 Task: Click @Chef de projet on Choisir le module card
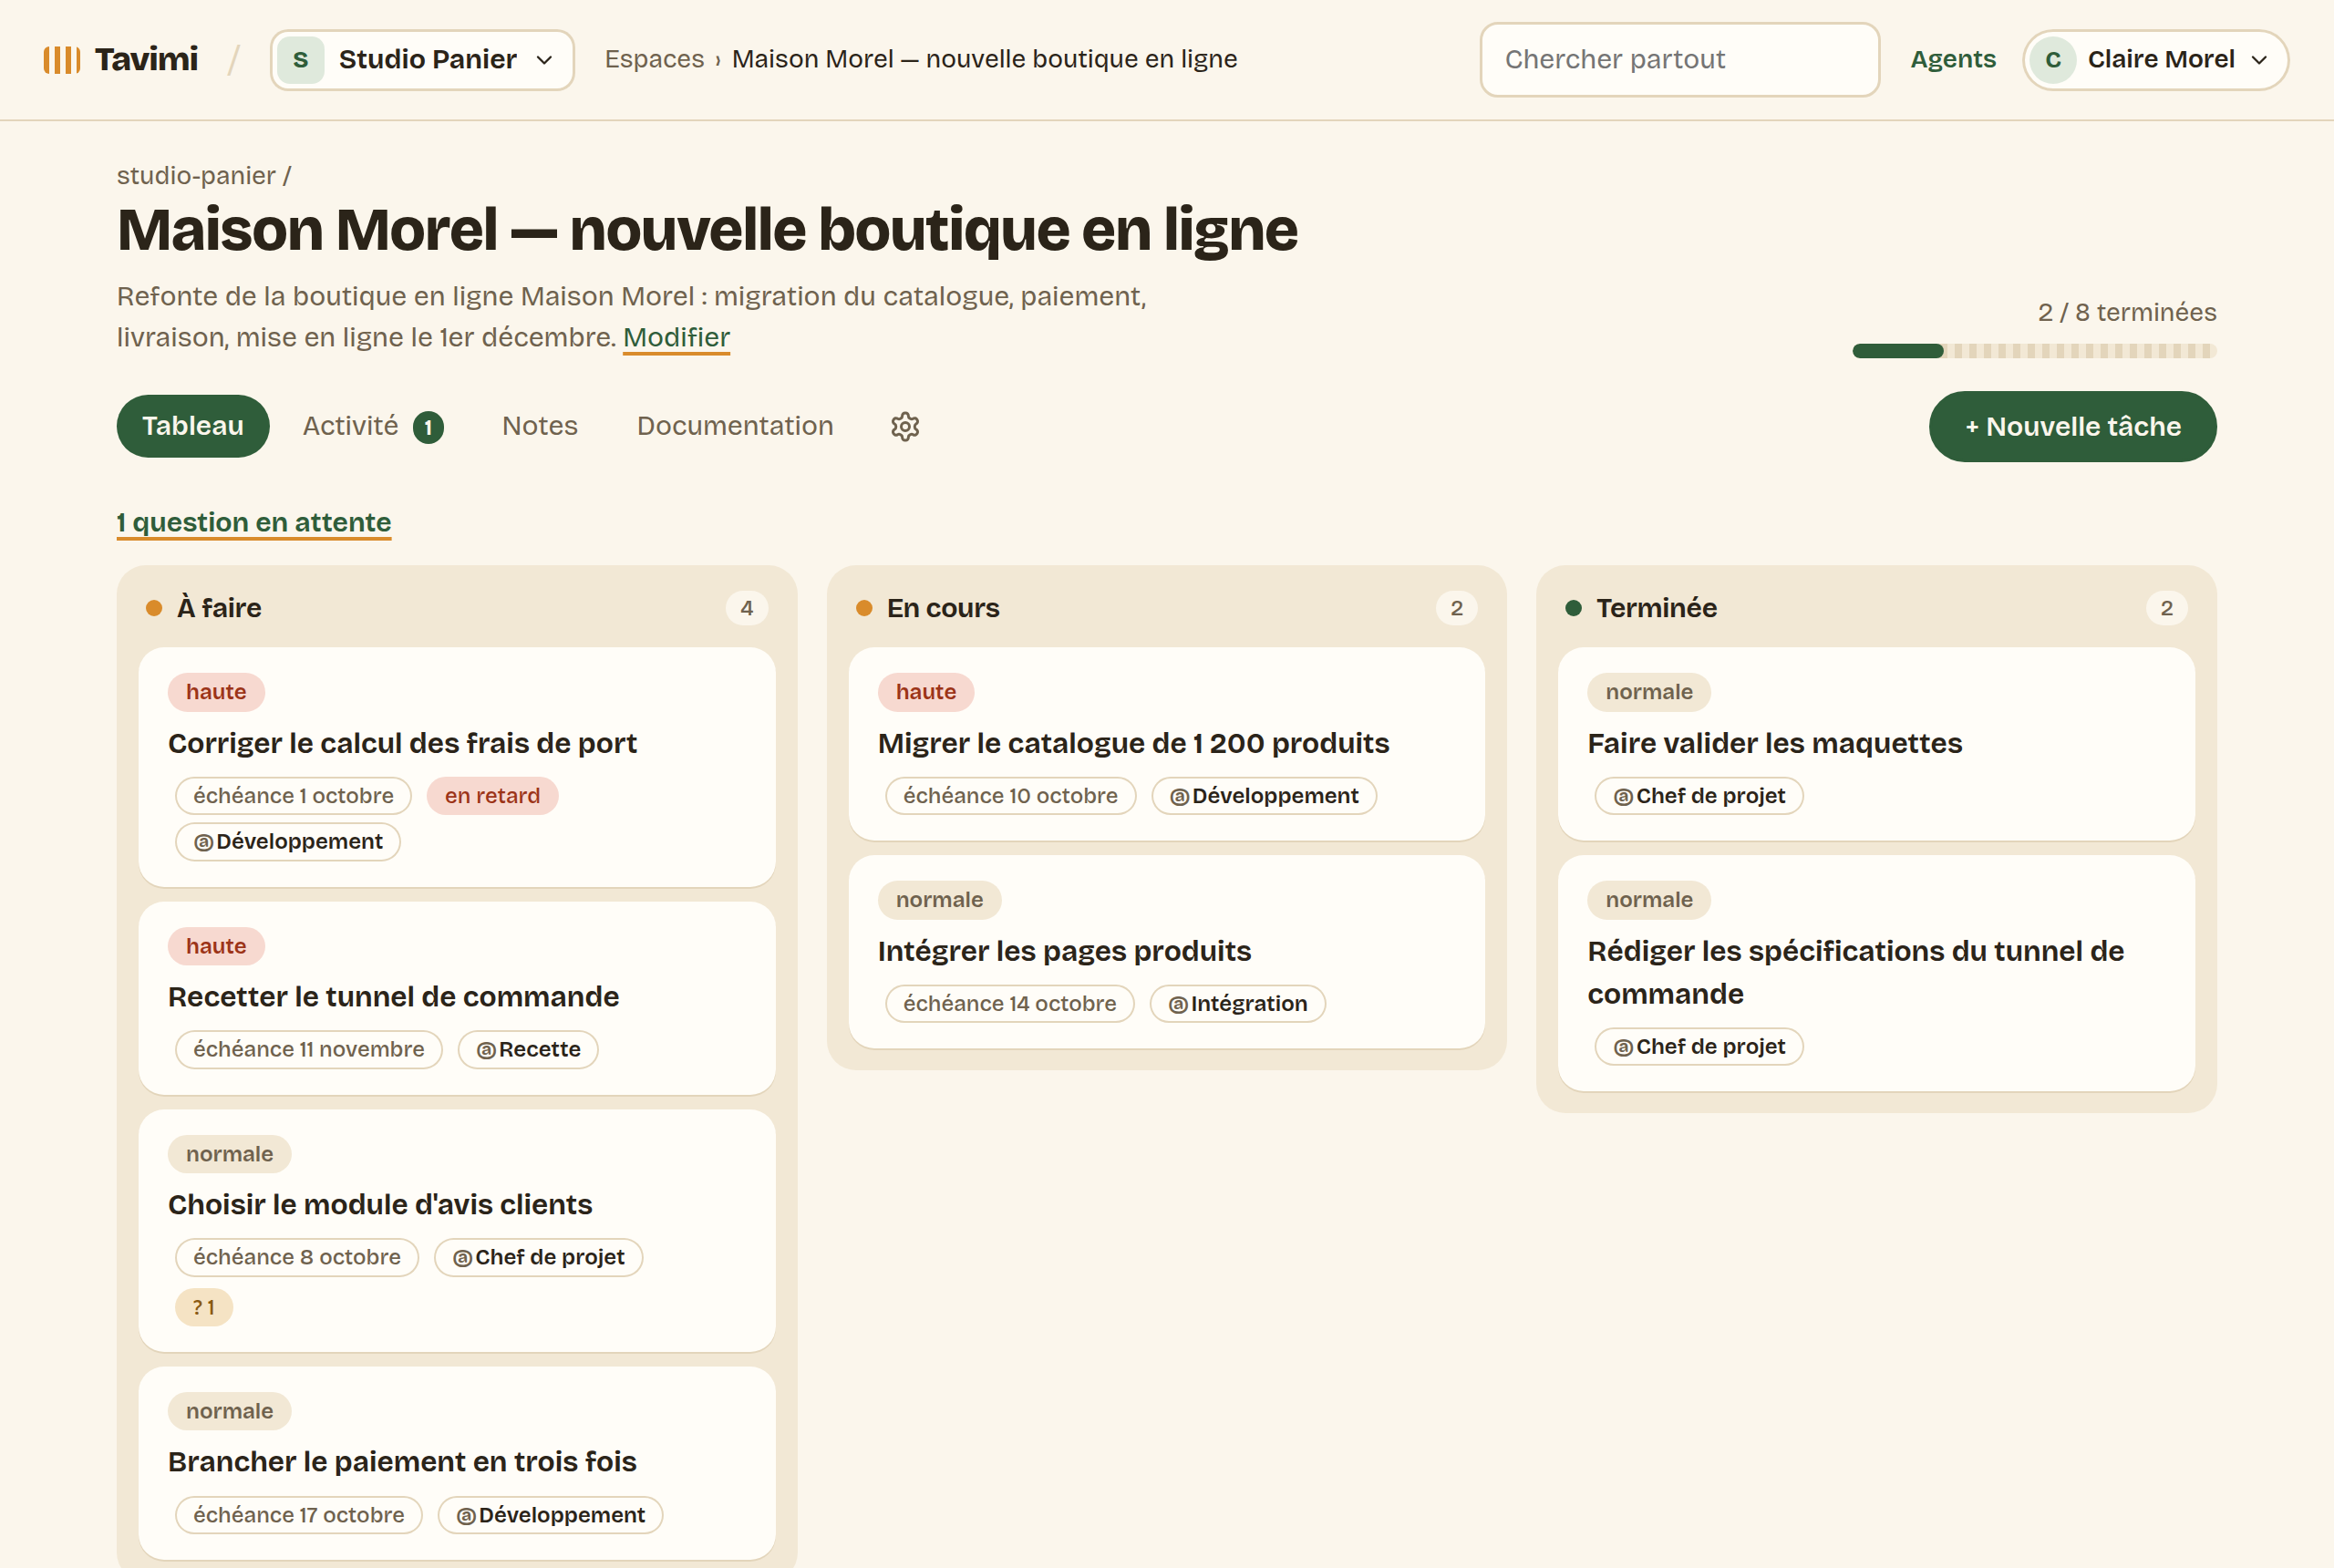point(538,1257)
